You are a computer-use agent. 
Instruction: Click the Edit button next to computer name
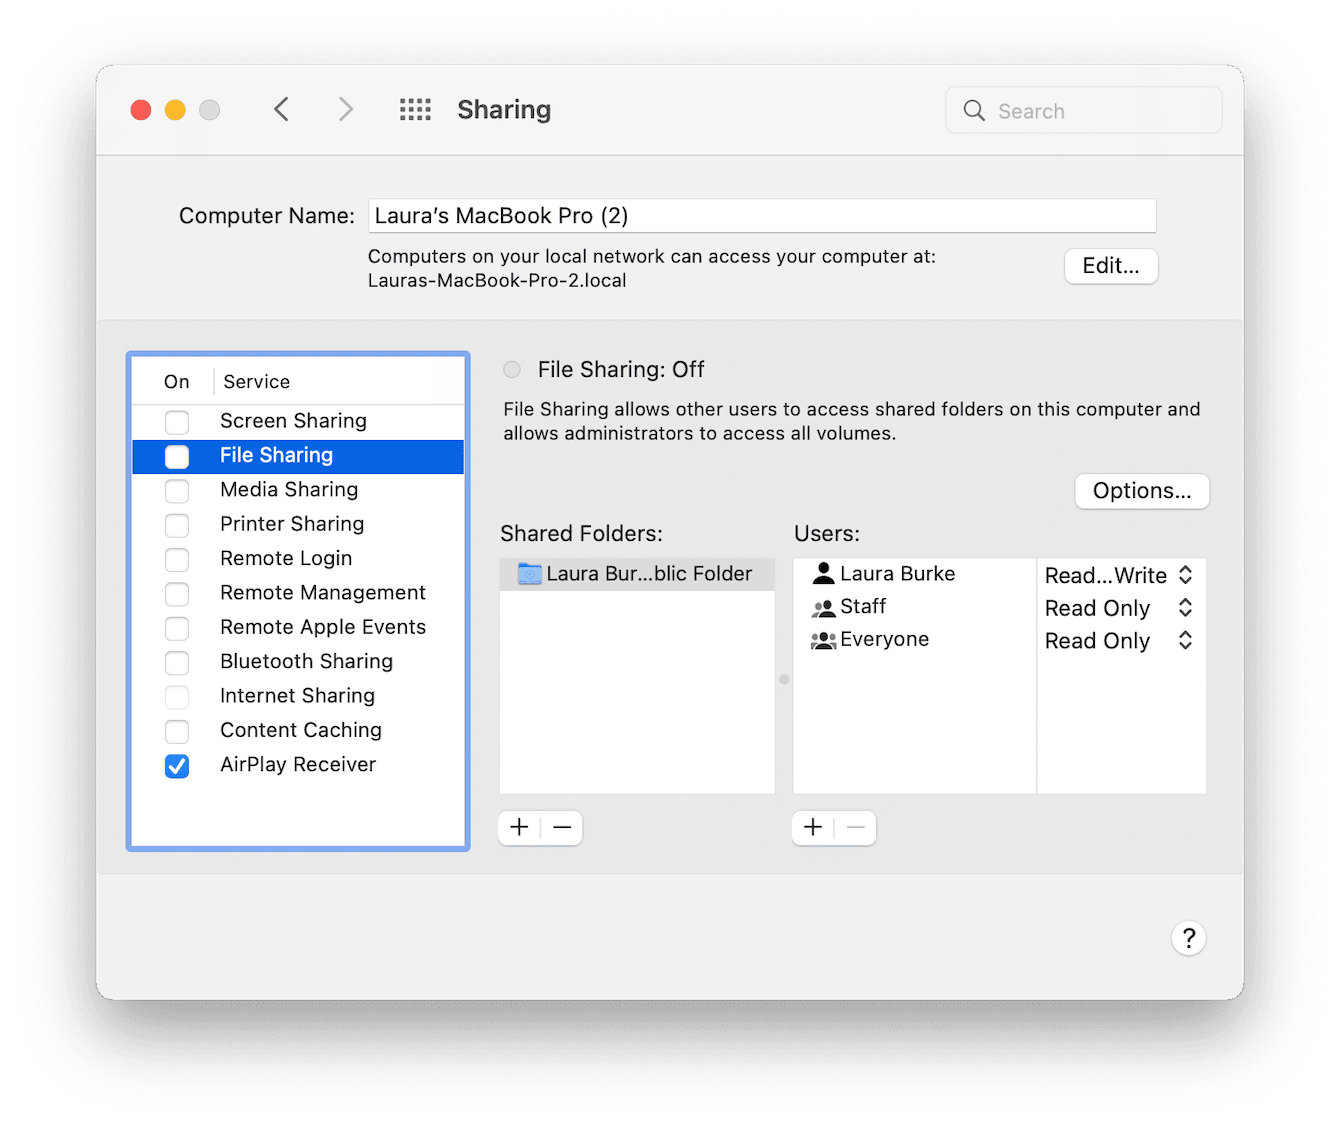[1110, 266]
